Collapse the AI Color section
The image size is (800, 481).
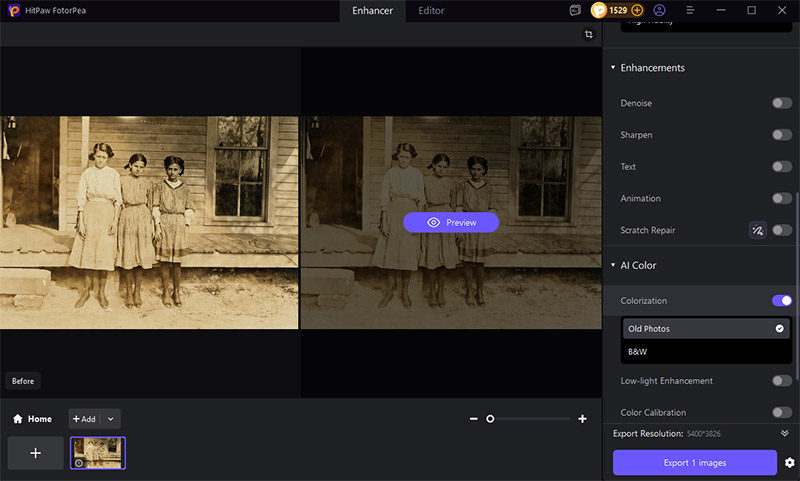pyautogui.click(x=613, y=265)
